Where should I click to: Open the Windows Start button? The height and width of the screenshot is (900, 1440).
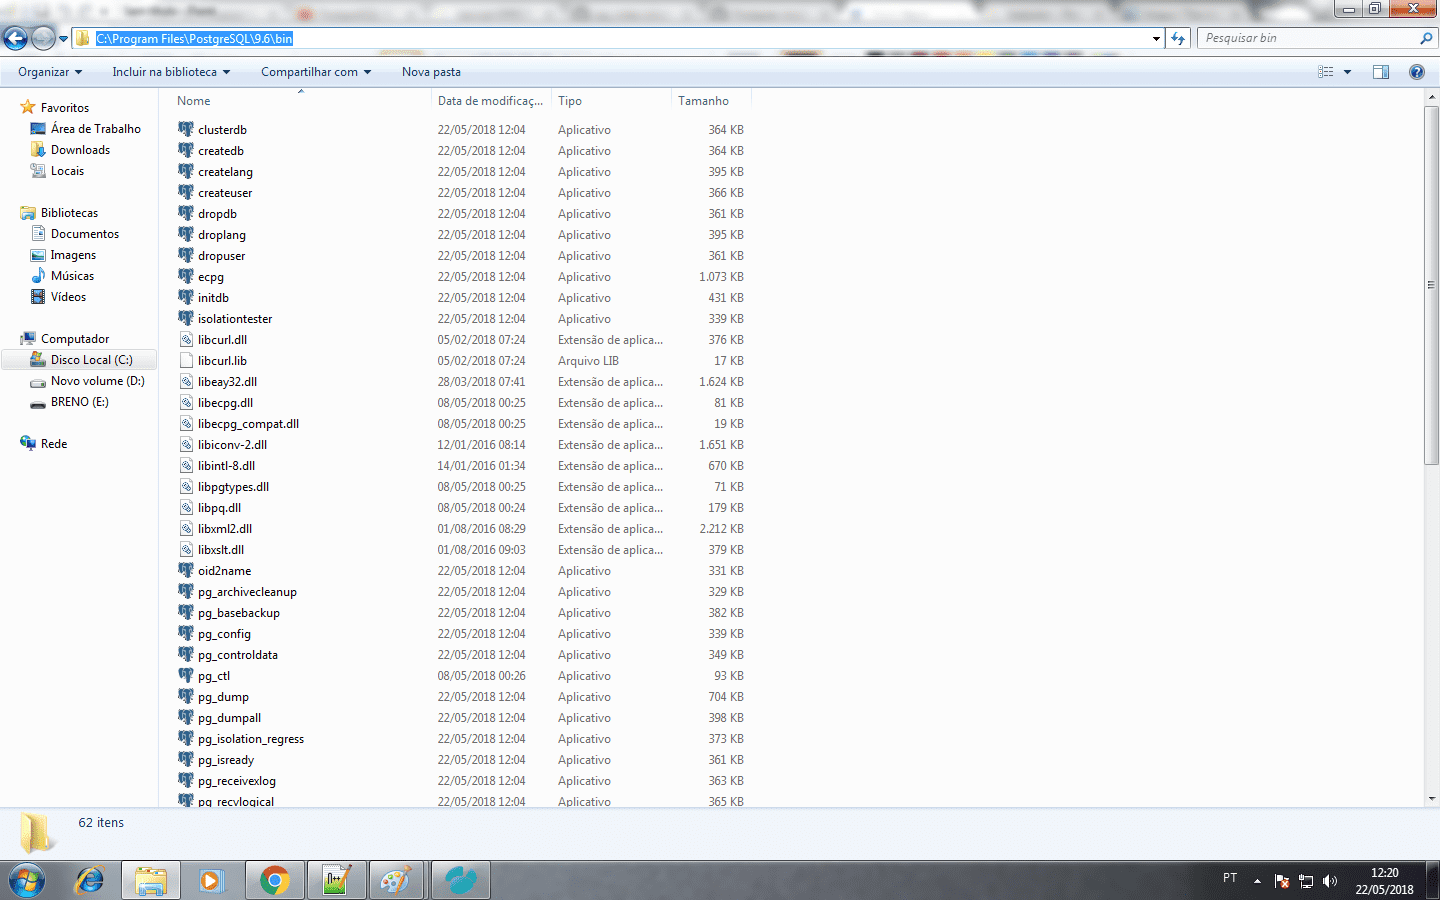[x=27, y=880]
